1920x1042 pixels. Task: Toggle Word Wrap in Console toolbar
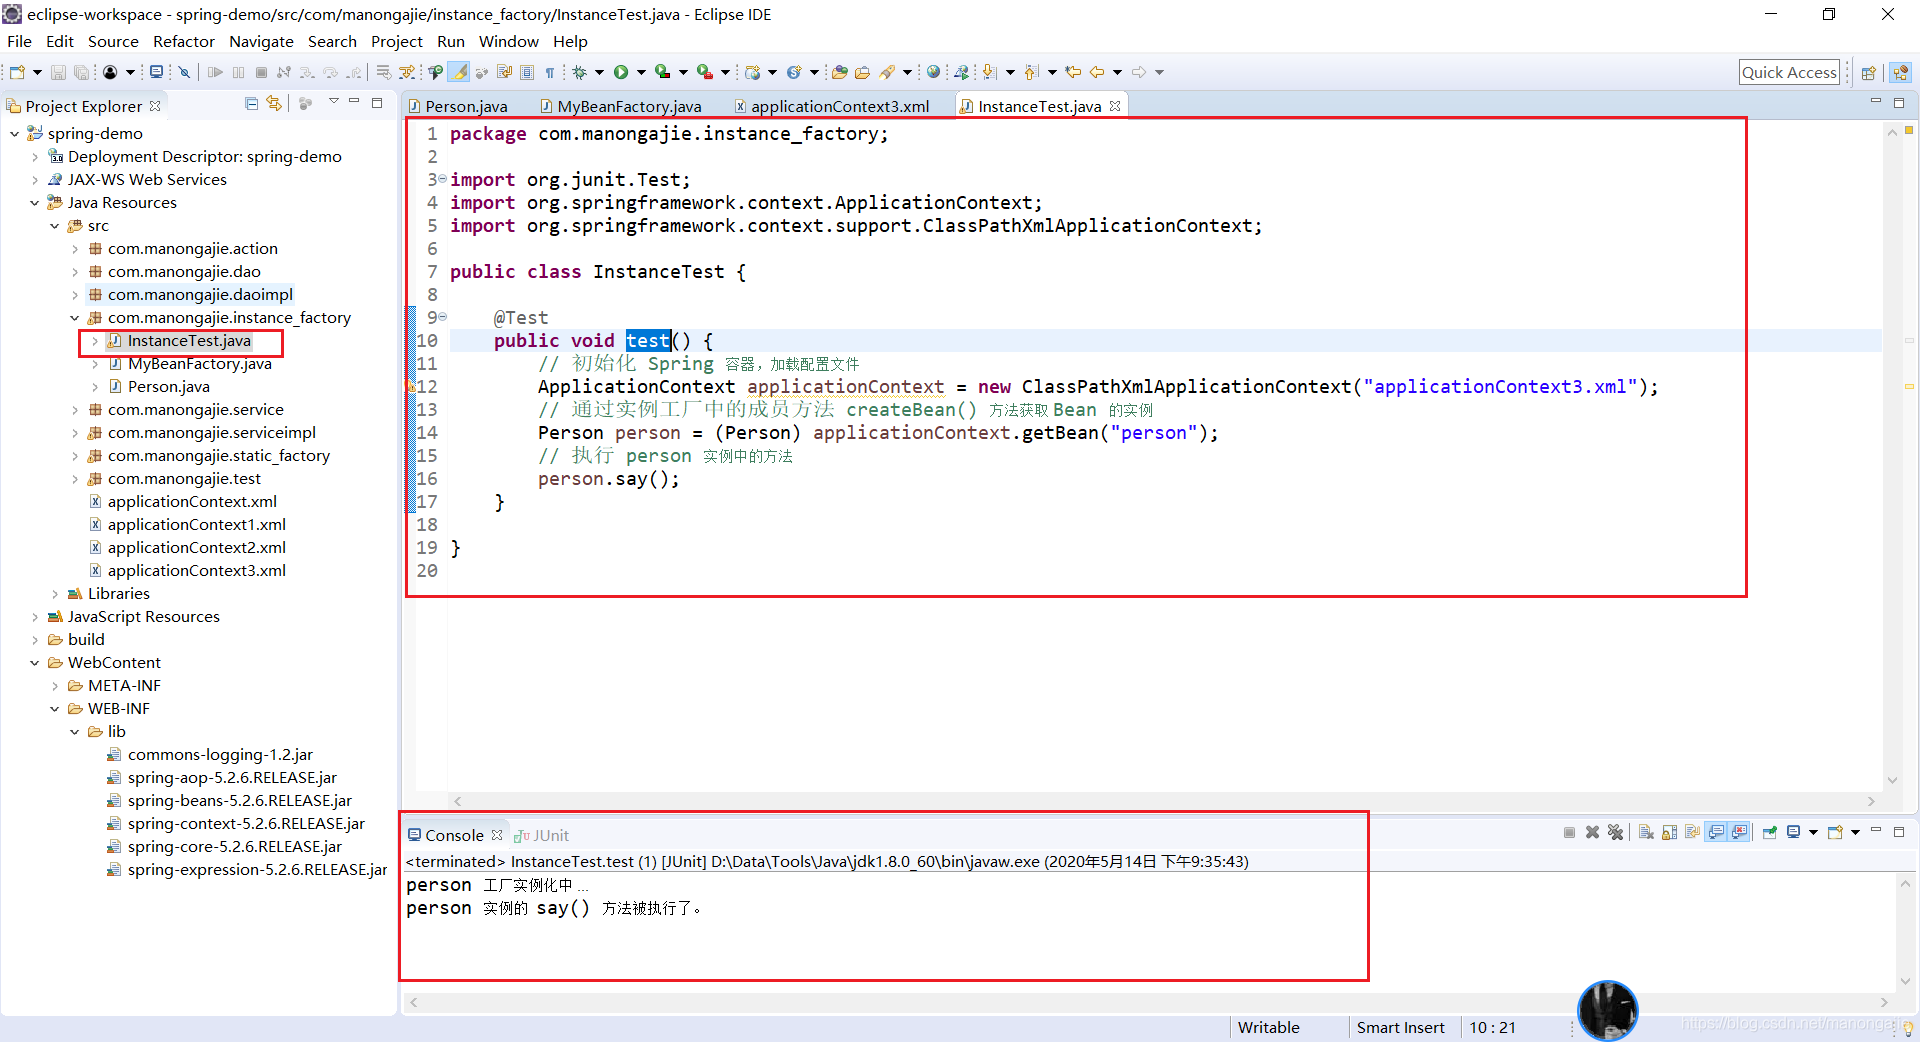pyautogui.click(x=1692, y=832)
